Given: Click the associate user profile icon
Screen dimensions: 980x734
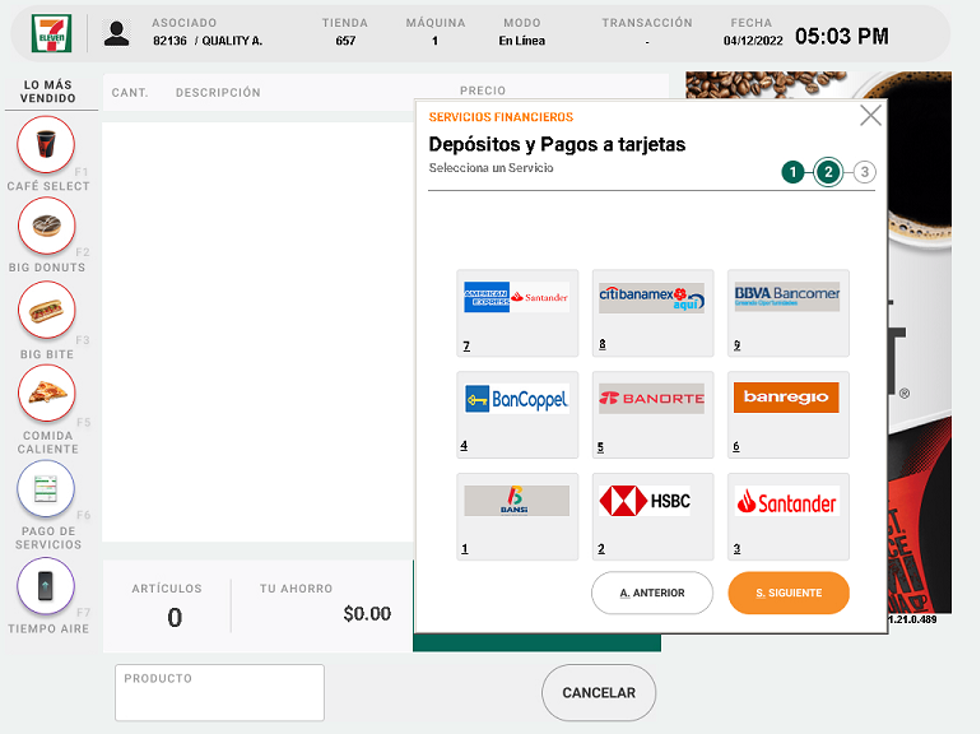Looking at the screenshot, I should (117, 33).
